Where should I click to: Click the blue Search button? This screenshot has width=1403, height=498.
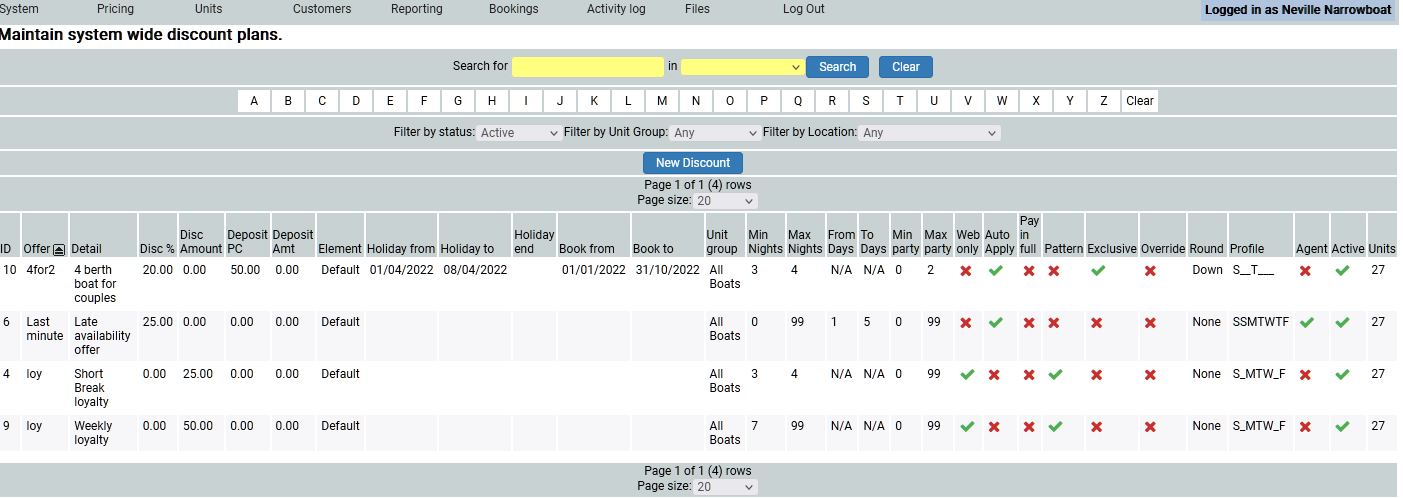(837, 67)
